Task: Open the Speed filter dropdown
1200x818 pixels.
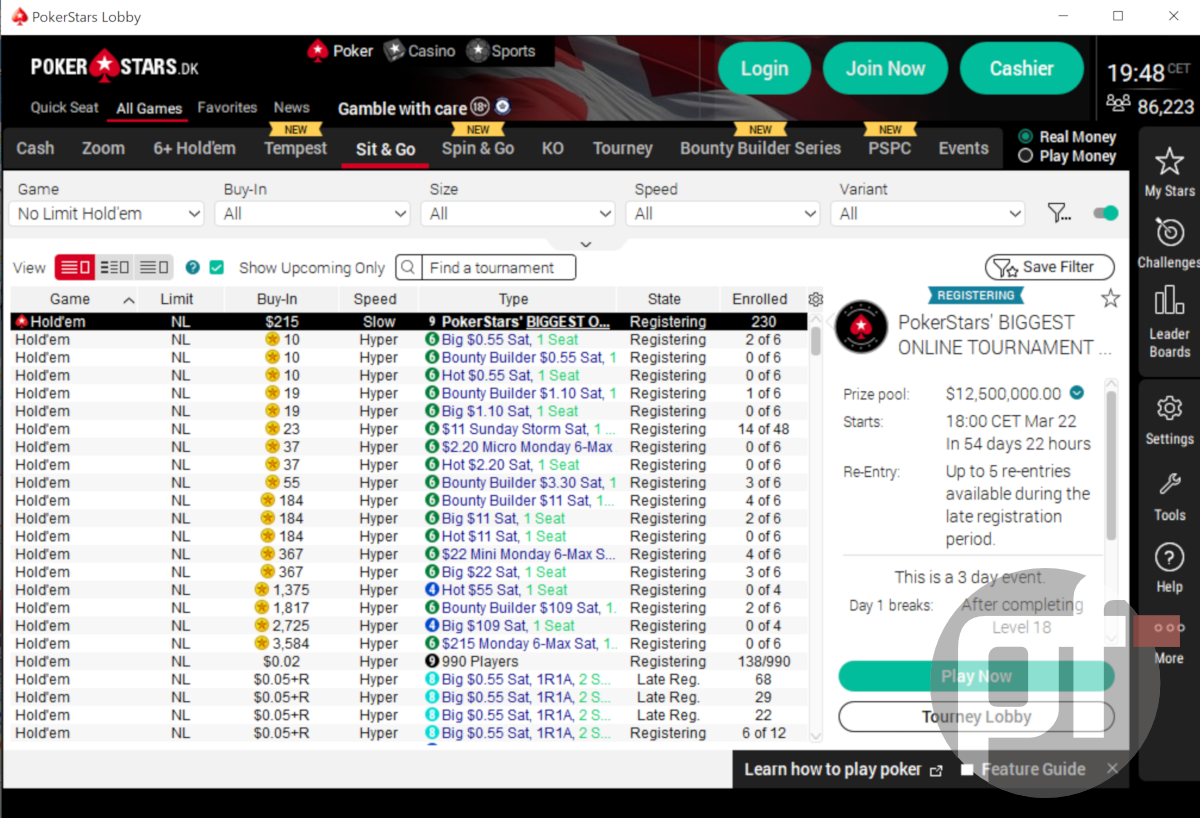Action: click(725, 214)
